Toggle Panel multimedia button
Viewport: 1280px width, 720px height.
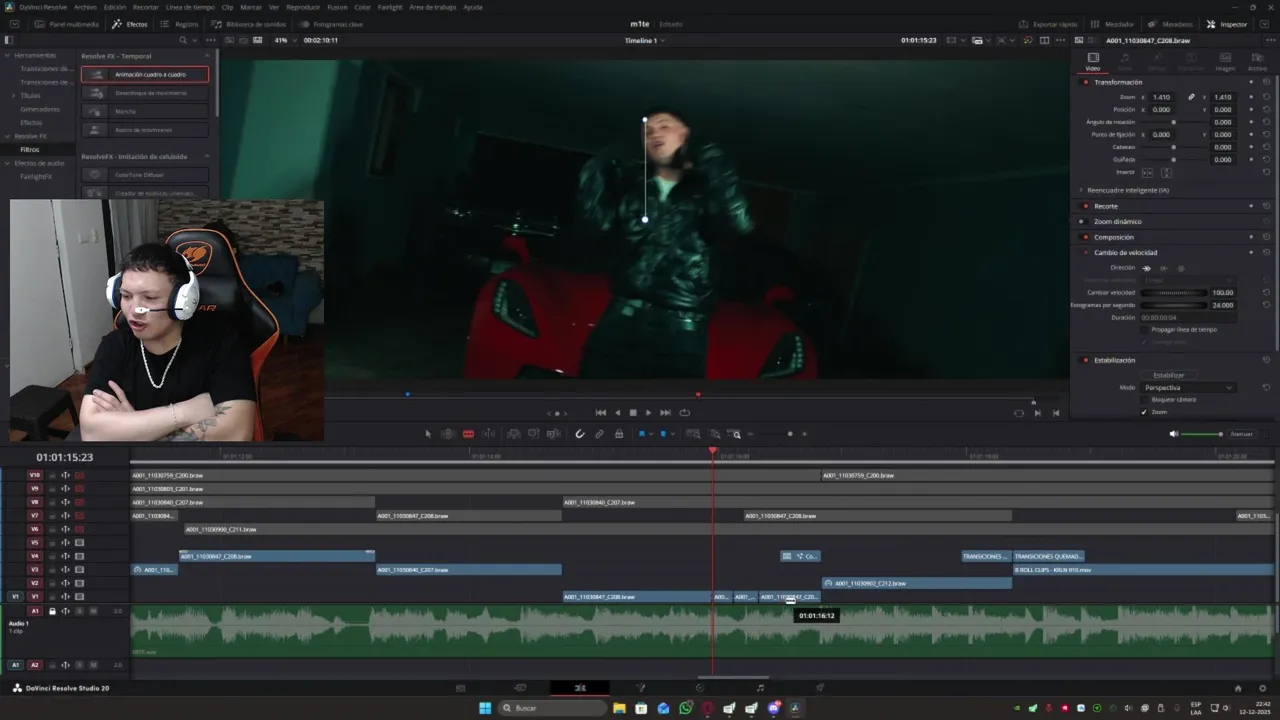pos(66,24)
